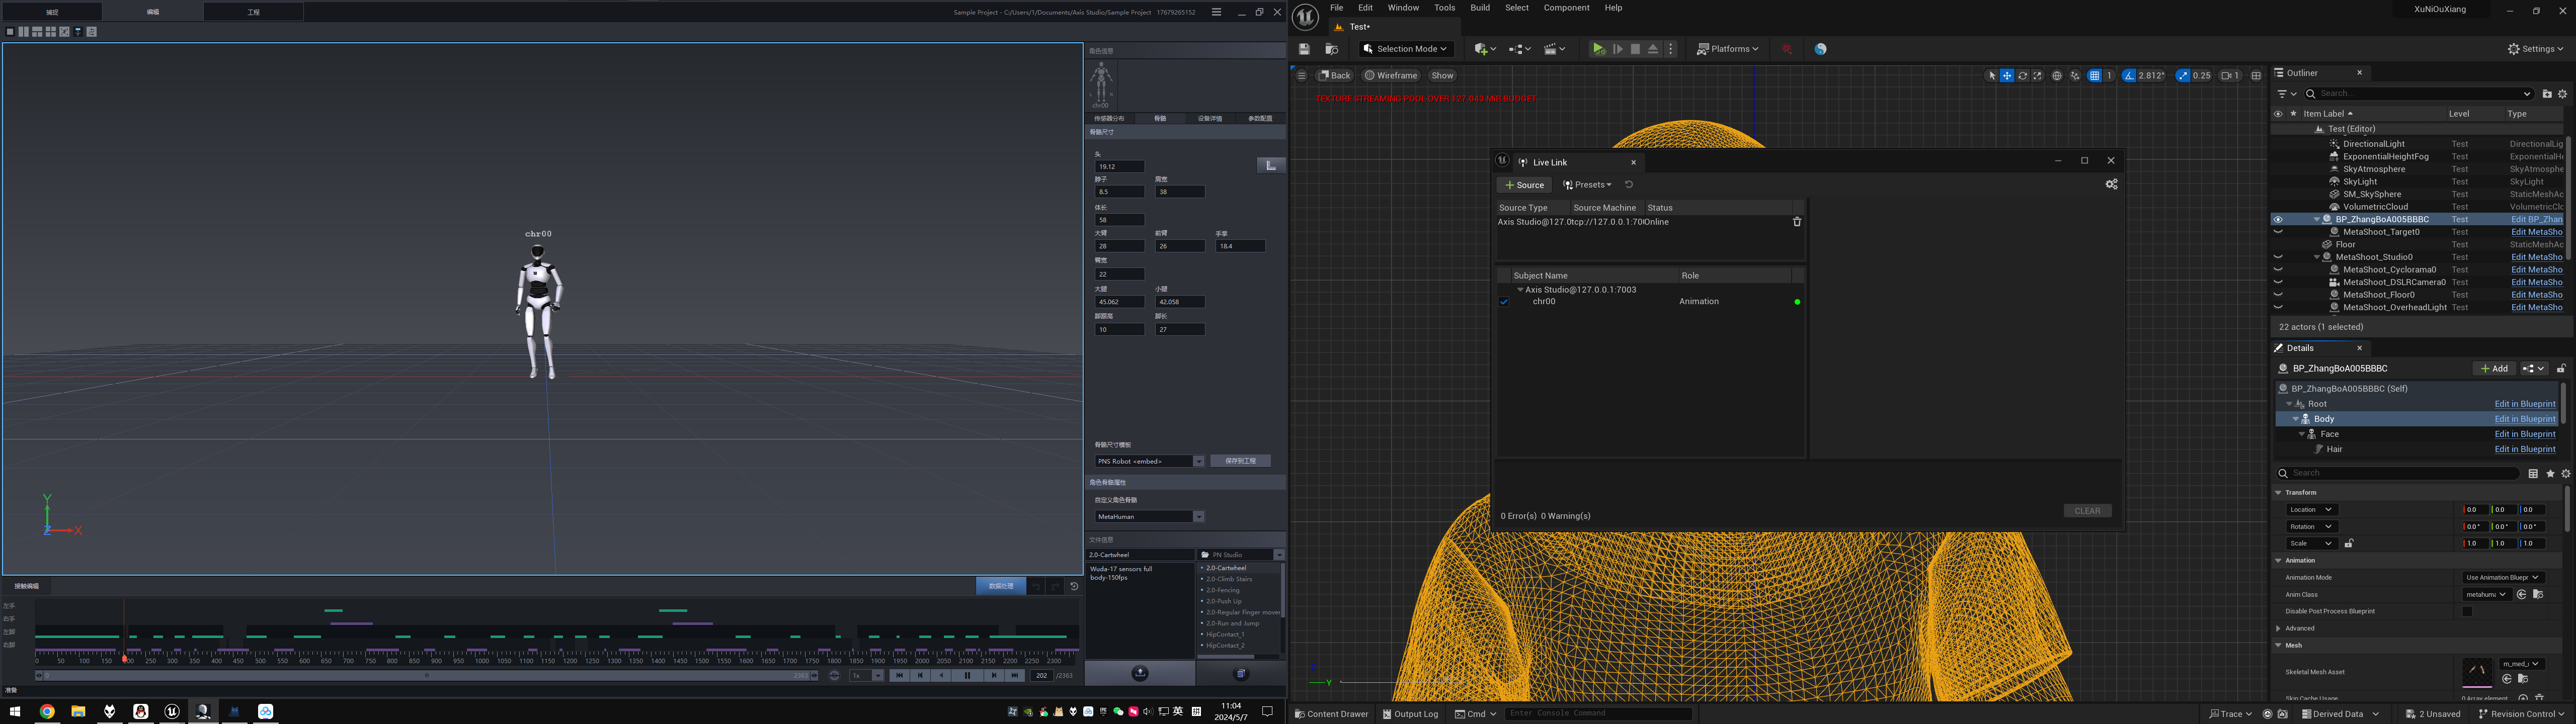This screenshot has height=724, width=2576.
Task: Hide BP_ZhangBoA005BBBC with eye icon
Action: tap(2278, 220)
